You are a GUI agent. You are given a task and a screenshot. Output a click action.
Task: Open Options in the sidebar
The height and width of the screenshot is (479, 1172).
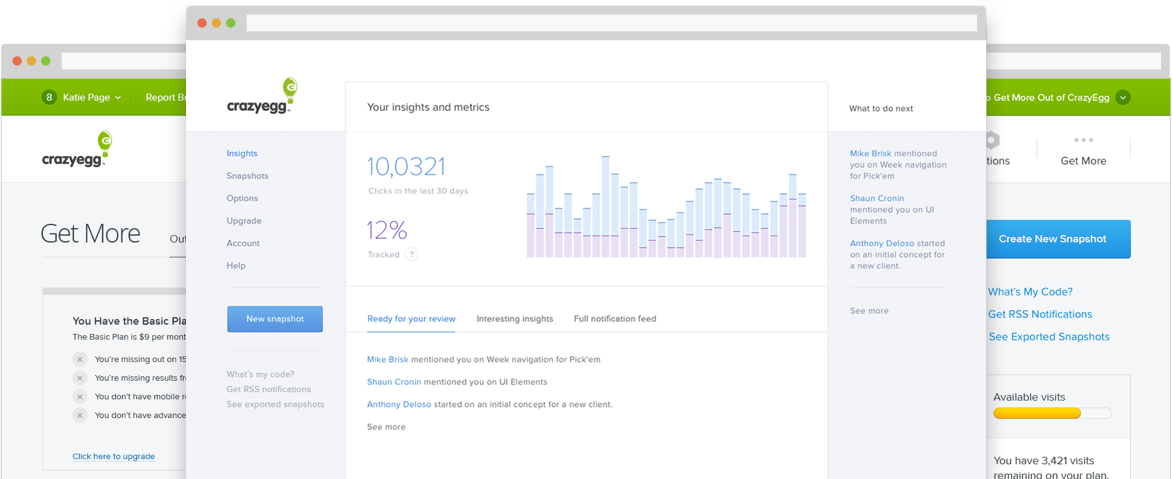click(x=242, y=198)
